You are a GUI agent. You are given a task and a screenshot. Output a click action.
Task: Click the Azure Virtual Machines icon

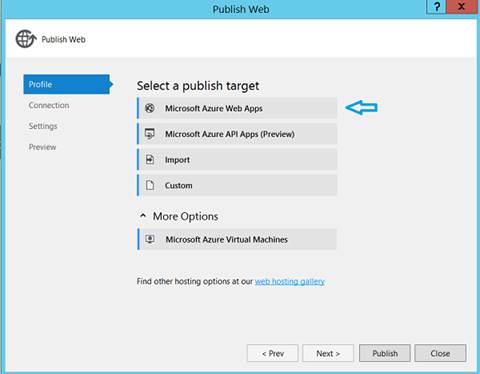150,239
